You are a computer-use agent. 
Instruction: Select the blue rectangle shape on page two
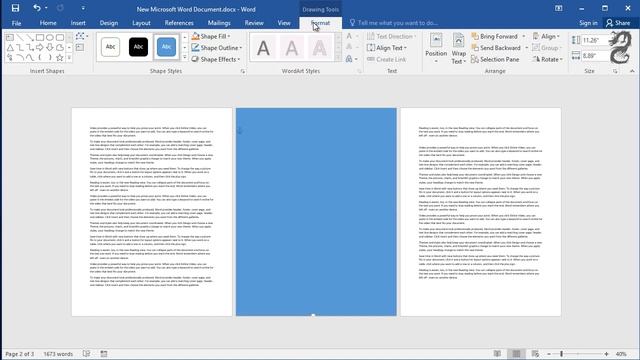coord(316,212)
